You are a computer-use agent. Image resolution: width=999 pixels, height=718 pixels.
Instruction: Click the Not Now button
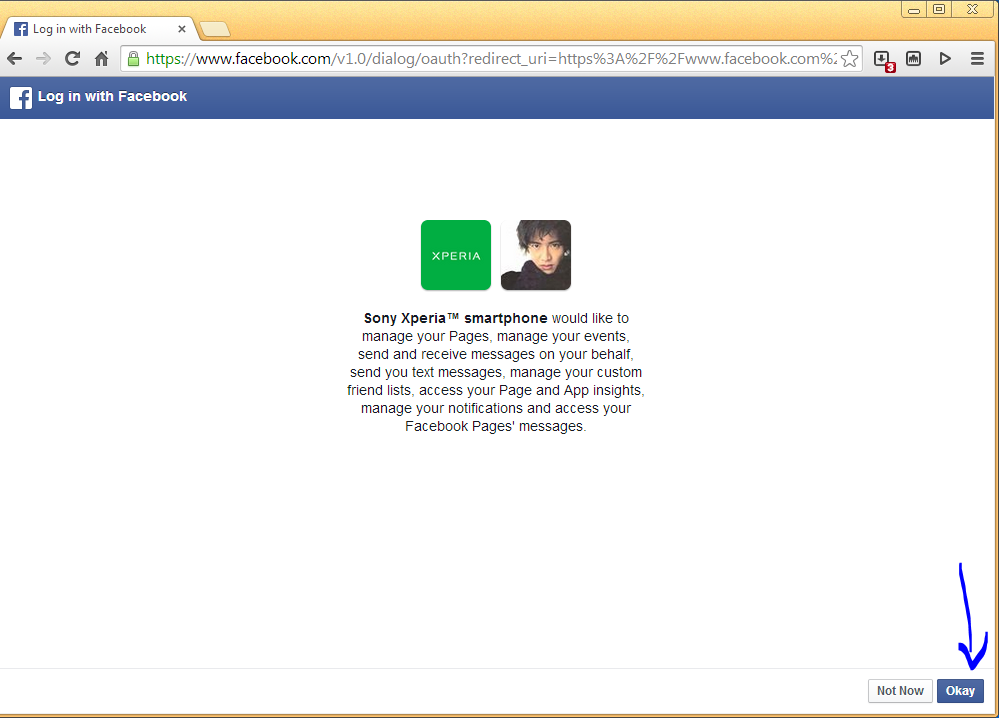[900, 691]
